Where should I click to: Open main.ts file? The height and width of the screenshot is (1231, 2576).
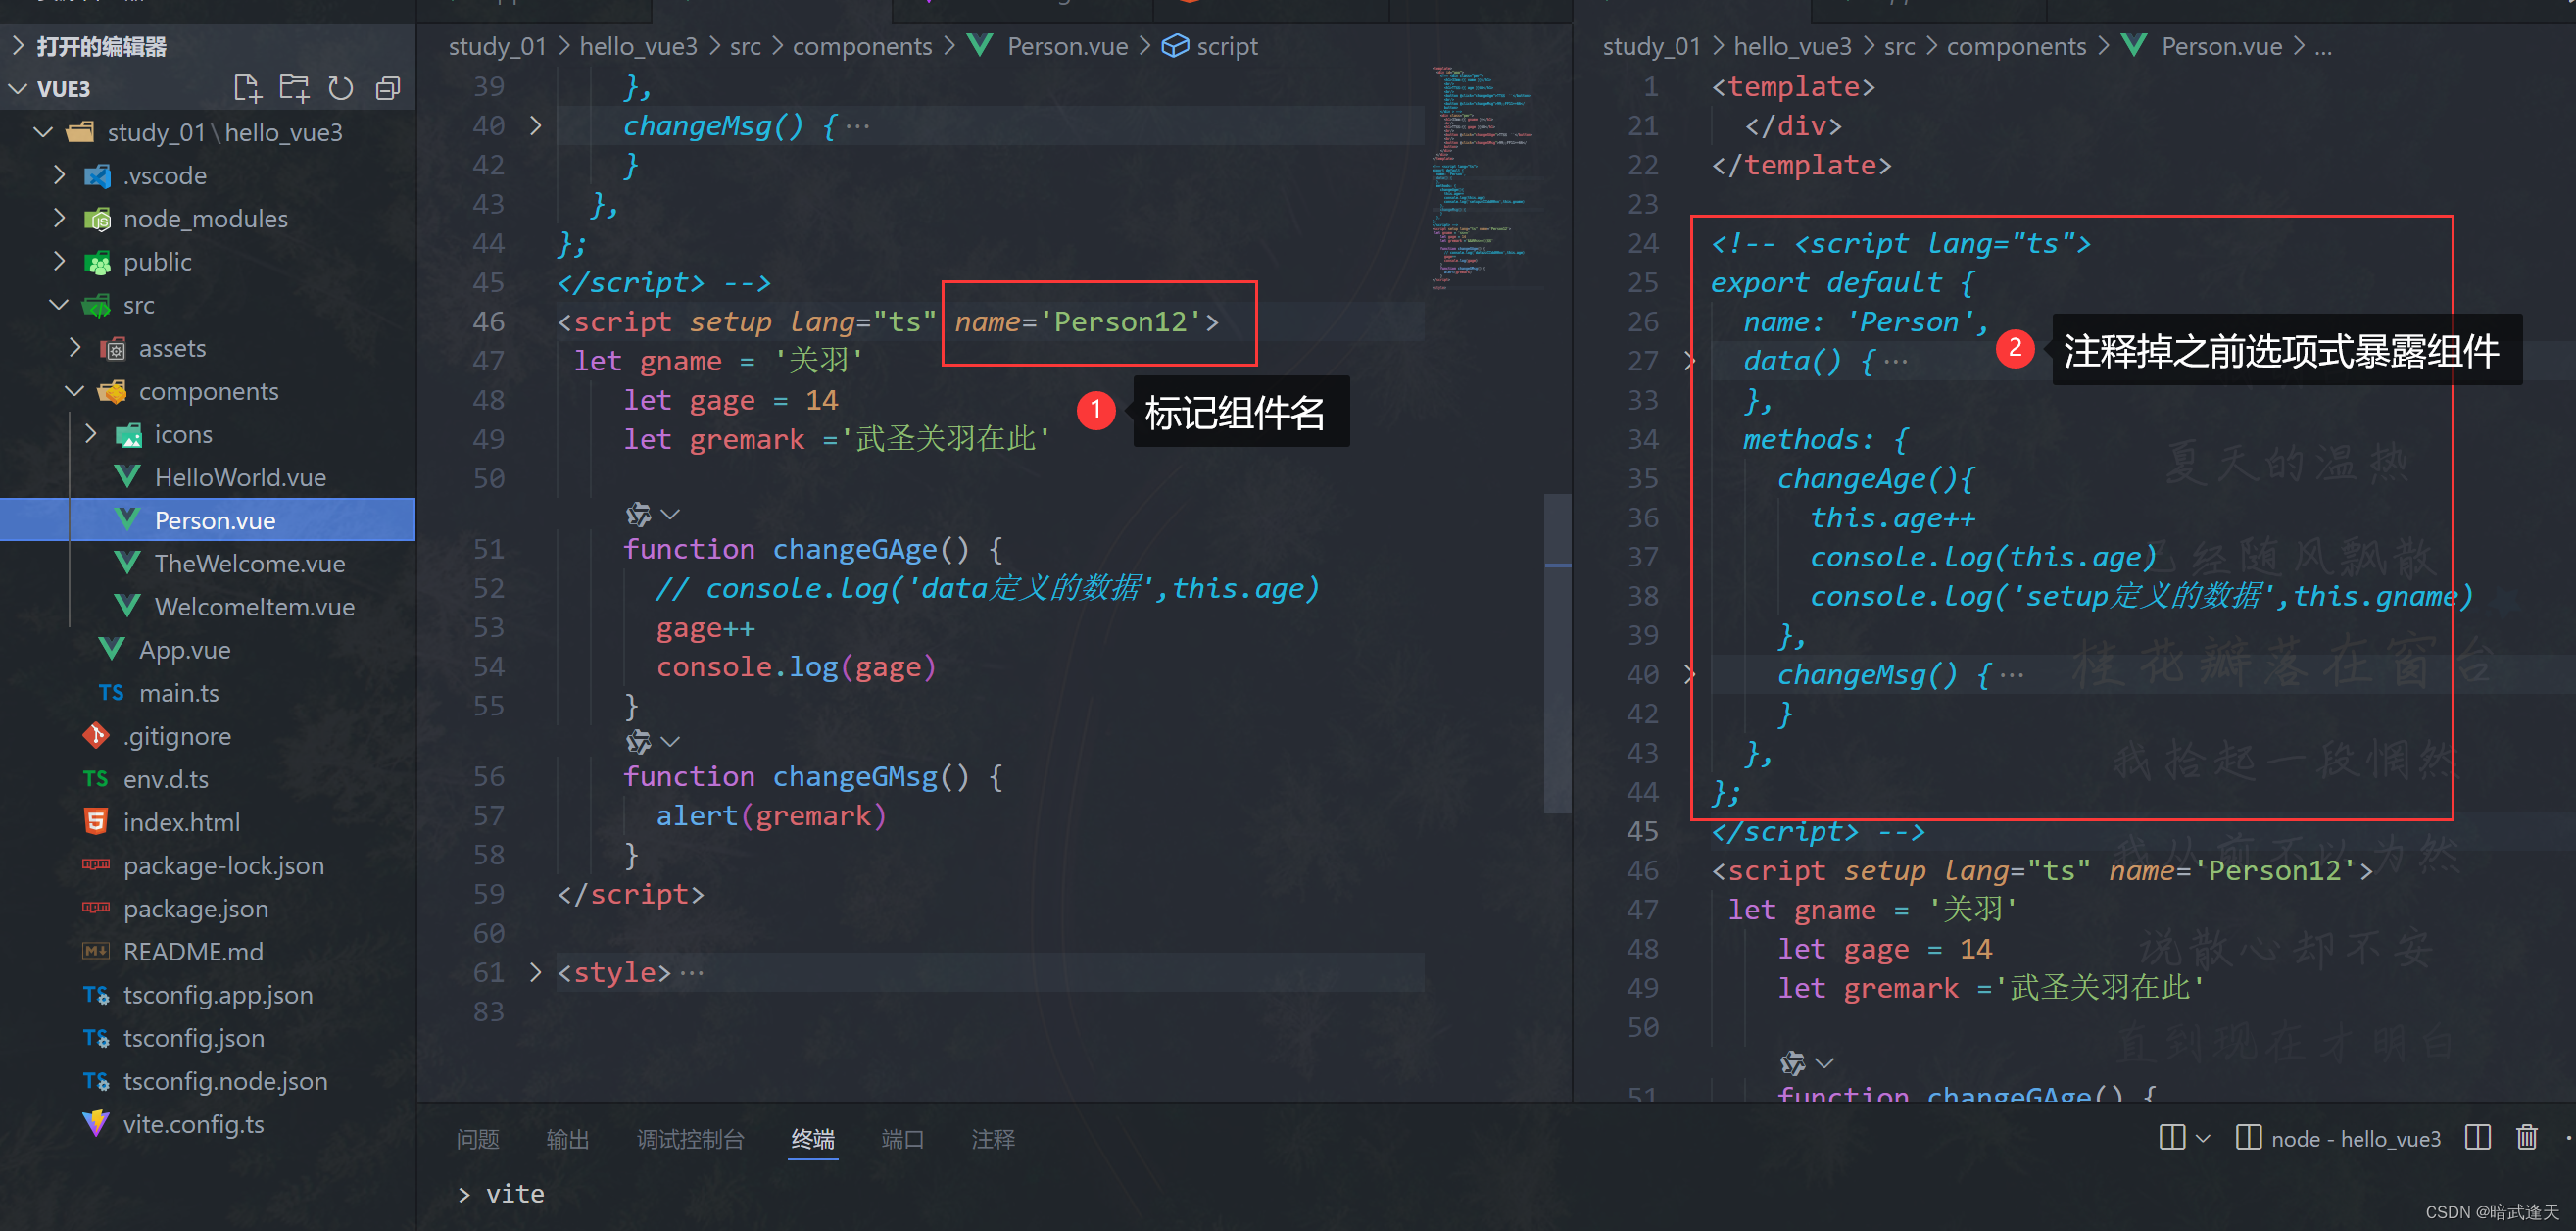[x=179, y=692]
